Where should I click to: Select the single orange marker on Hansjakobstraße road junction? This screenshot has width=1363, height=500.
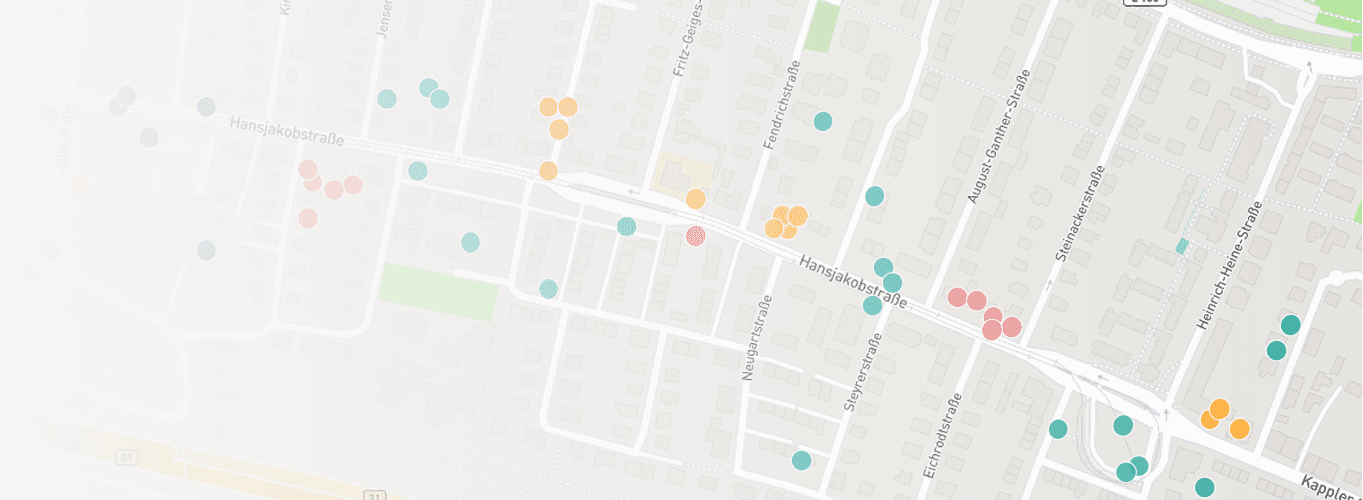tap(548, 171)
